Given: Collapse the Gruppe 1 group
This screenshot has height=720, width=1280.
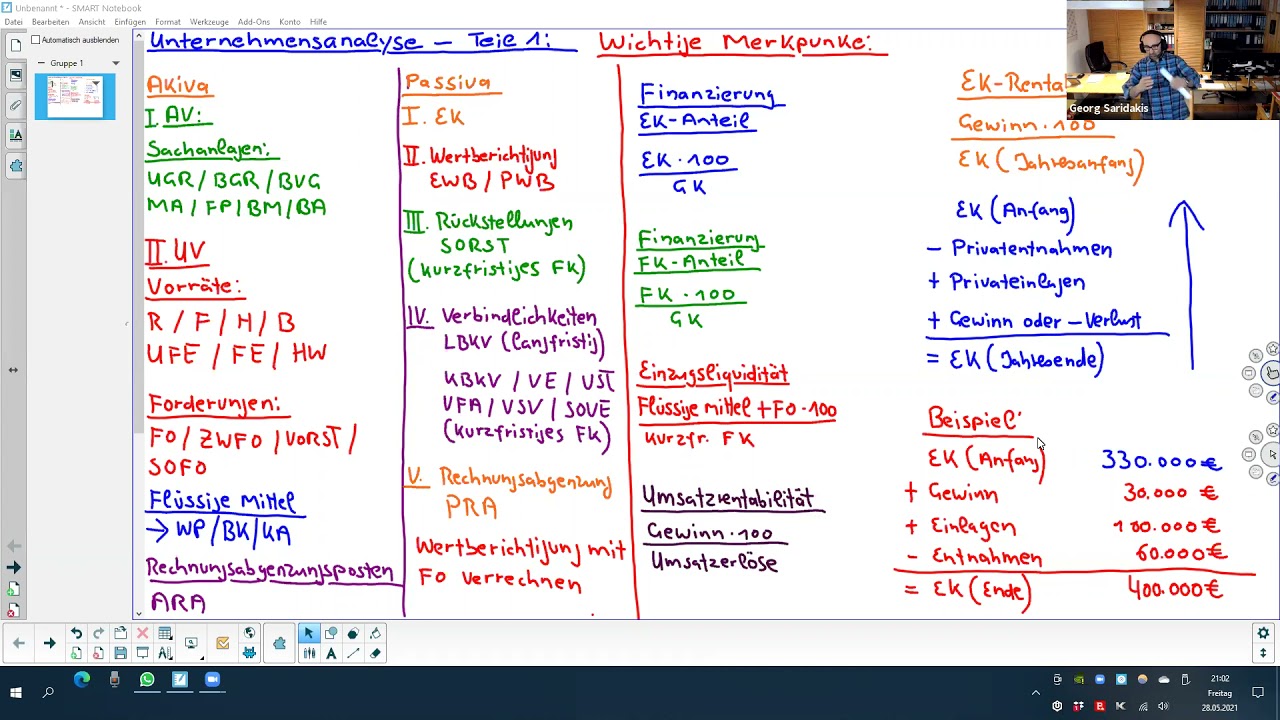Looking at the screenshot, I should 42,63.
